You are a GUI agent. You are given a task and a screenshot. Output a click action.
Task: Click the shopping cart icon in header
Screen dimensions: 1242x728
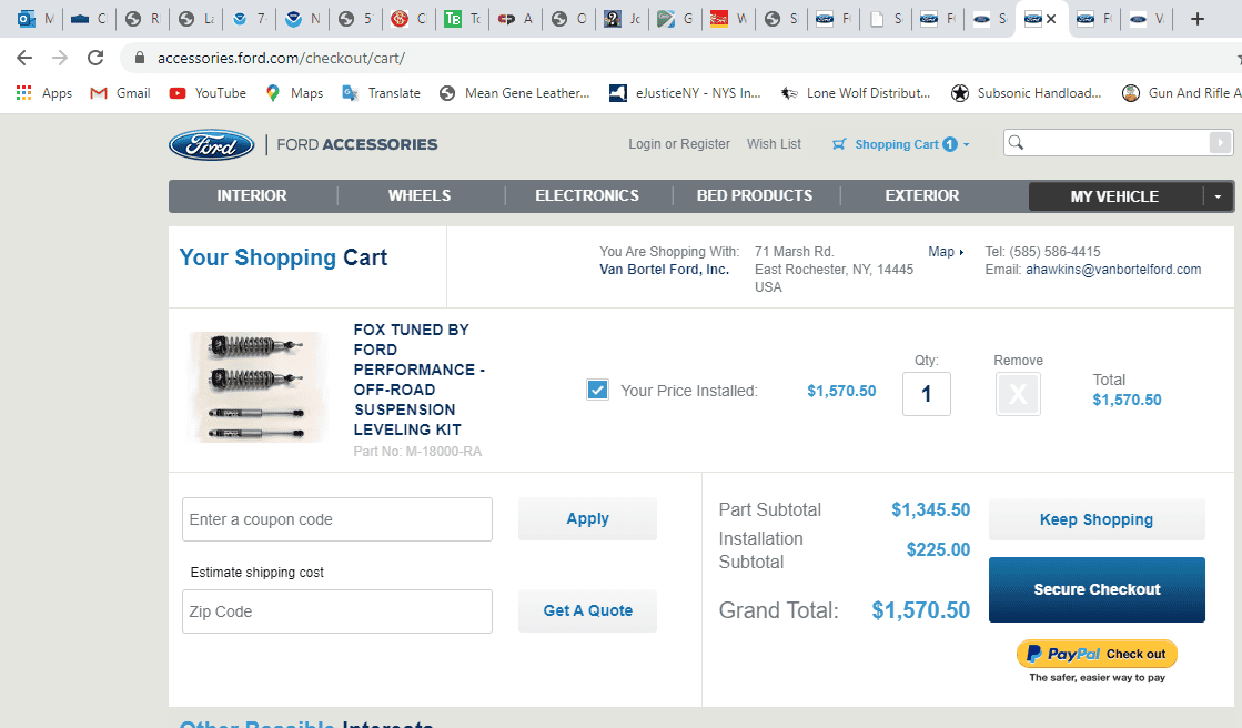click(x=839, y=144)
